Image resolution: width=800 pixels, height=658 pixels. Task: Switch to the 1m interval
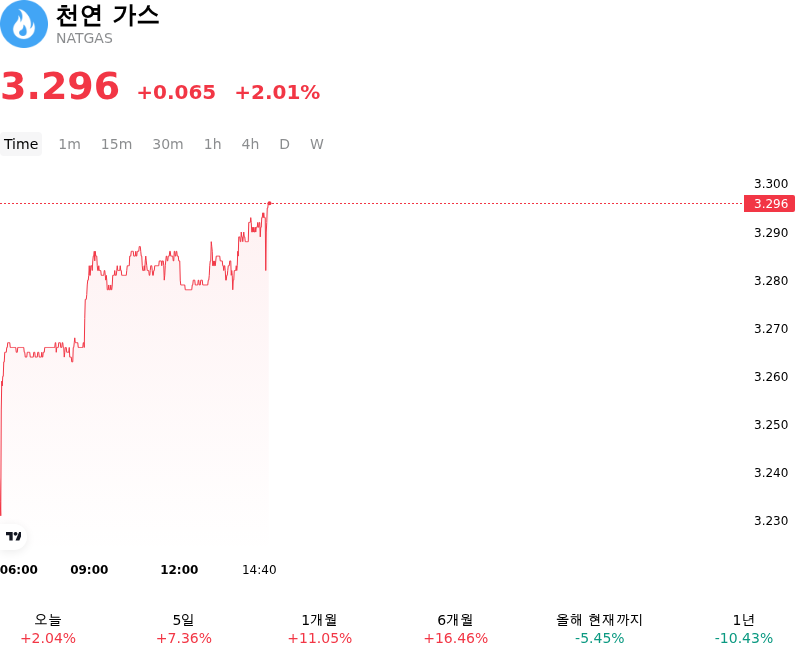tap(69, 144)
